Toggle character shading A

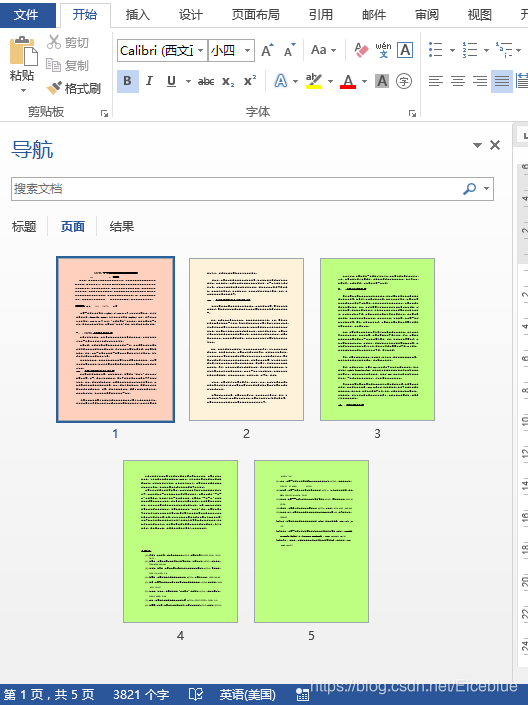[382, 81]
